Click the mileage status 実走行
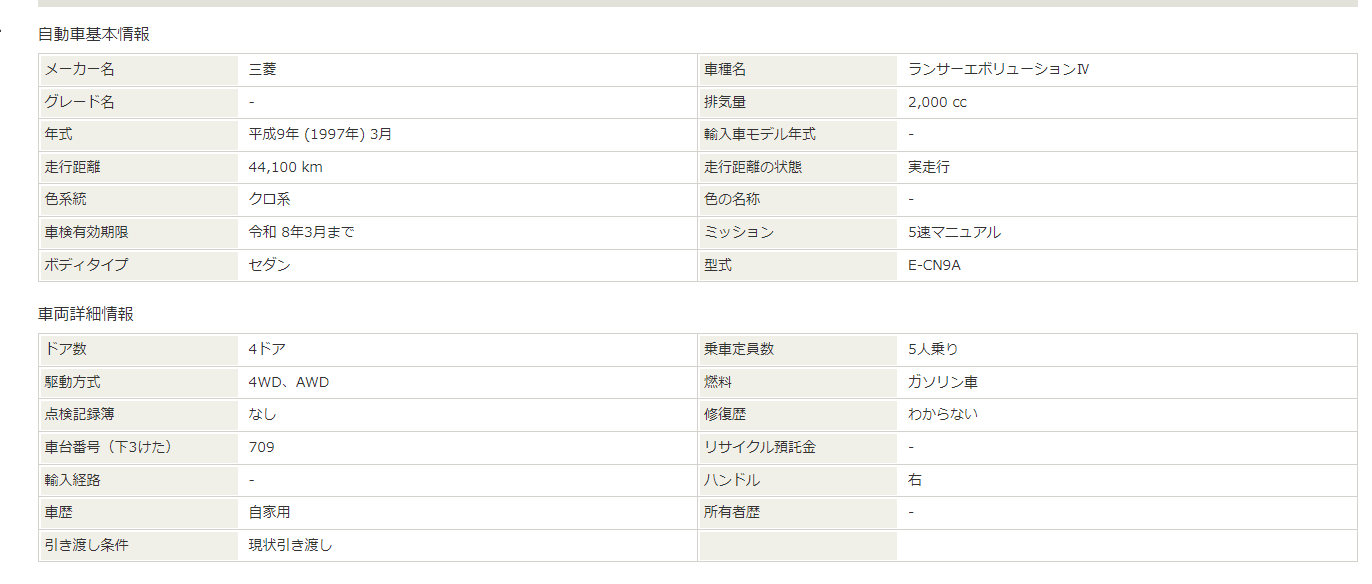Screen dimensions: 1372x584 coord(929,167)
